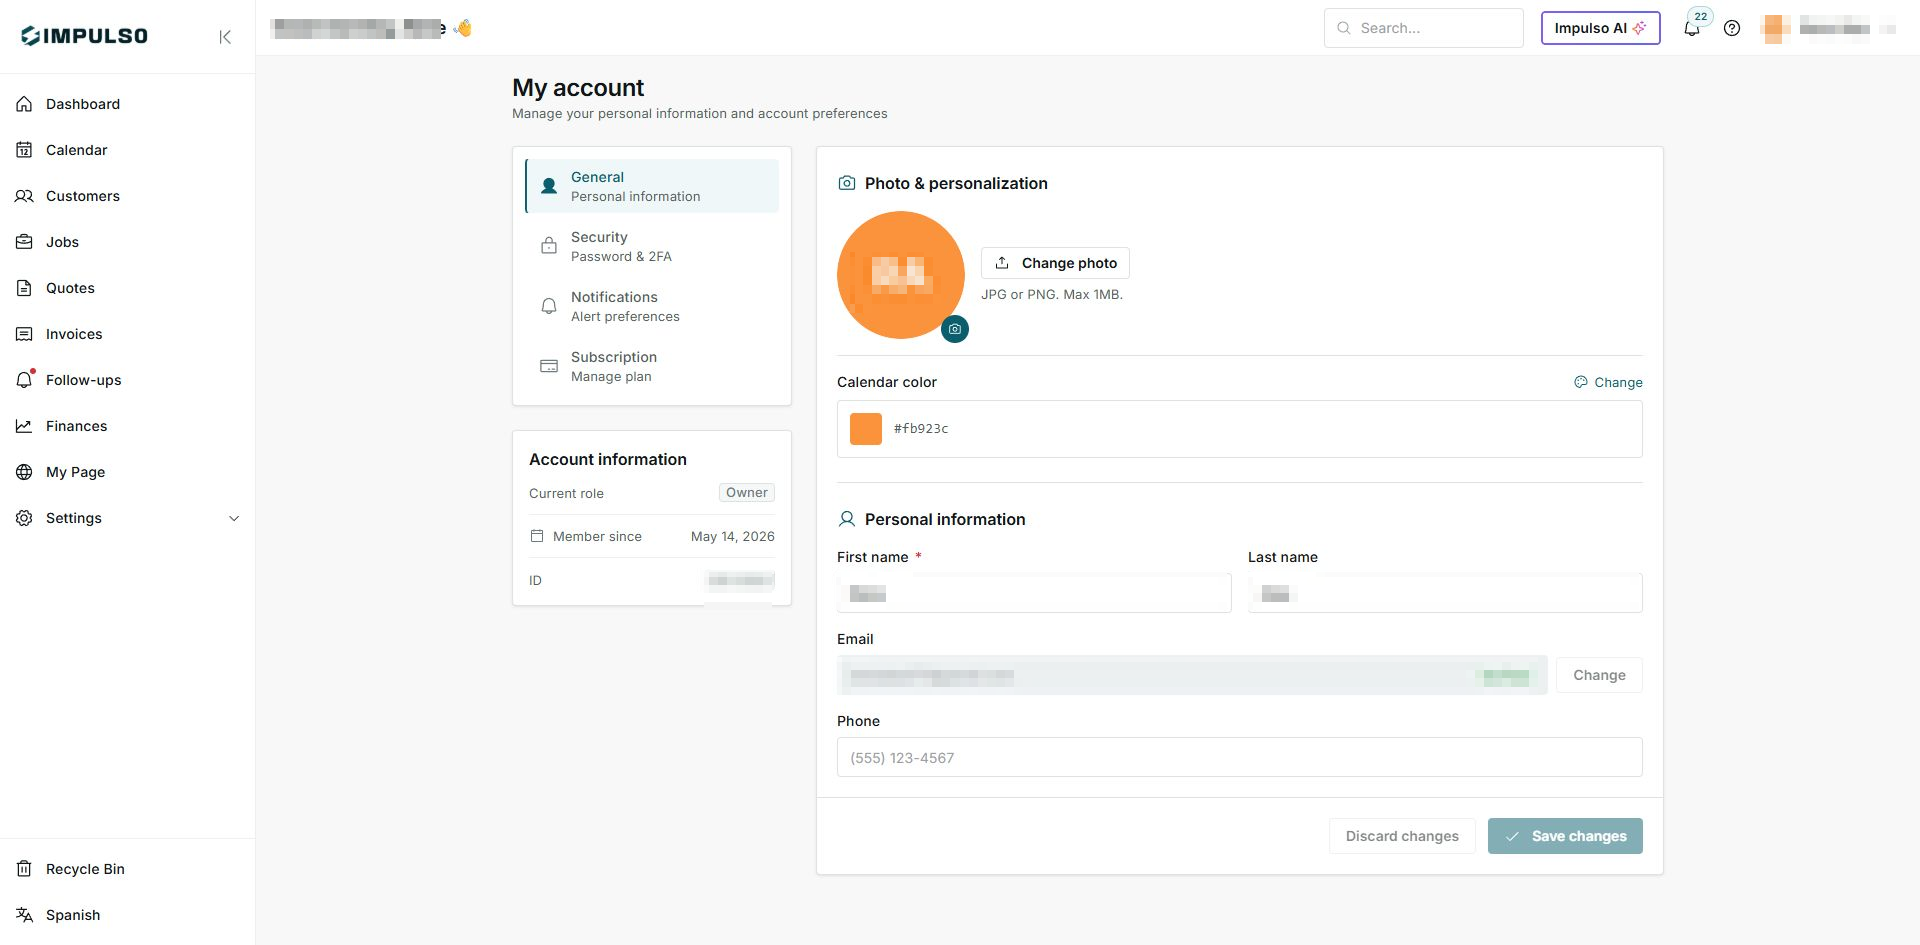Click the #fb923c color code text
The width and height of the screenshot is (1920, 945).
921,429
